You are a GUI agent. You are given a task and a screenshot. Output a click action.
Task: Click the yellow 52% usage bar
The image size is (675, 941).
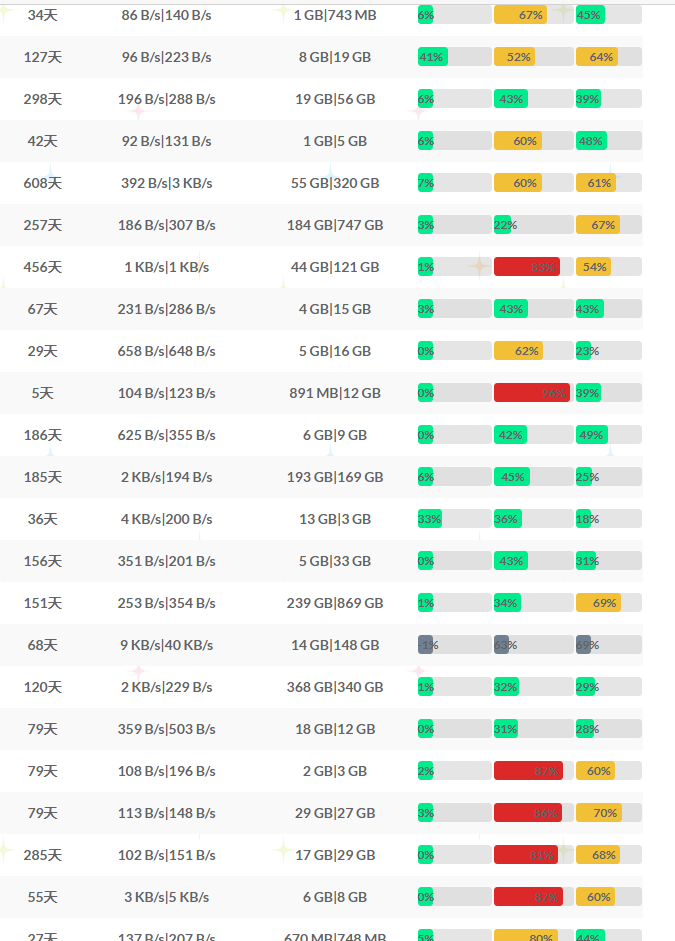click(x=515, y=57)
